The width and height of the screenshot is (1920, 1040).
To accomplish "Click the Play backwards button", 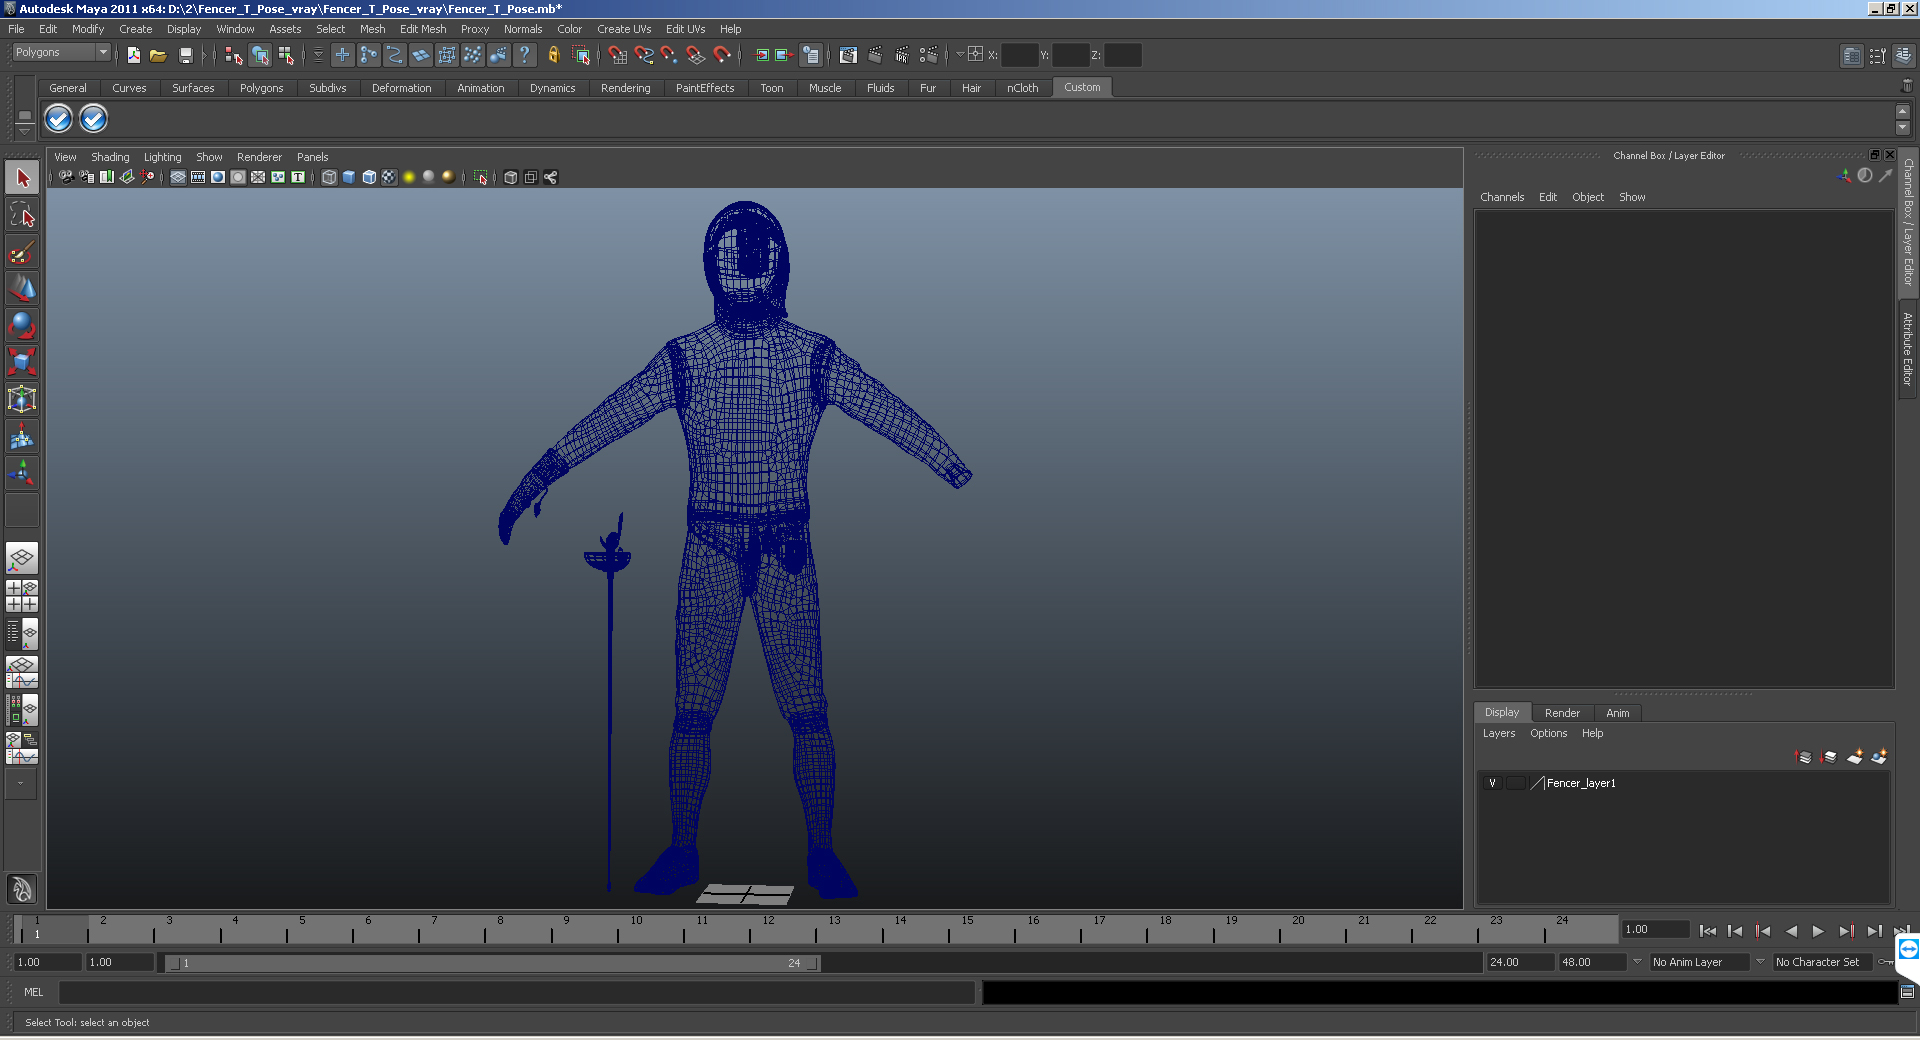I will [x=1791, y=931].
